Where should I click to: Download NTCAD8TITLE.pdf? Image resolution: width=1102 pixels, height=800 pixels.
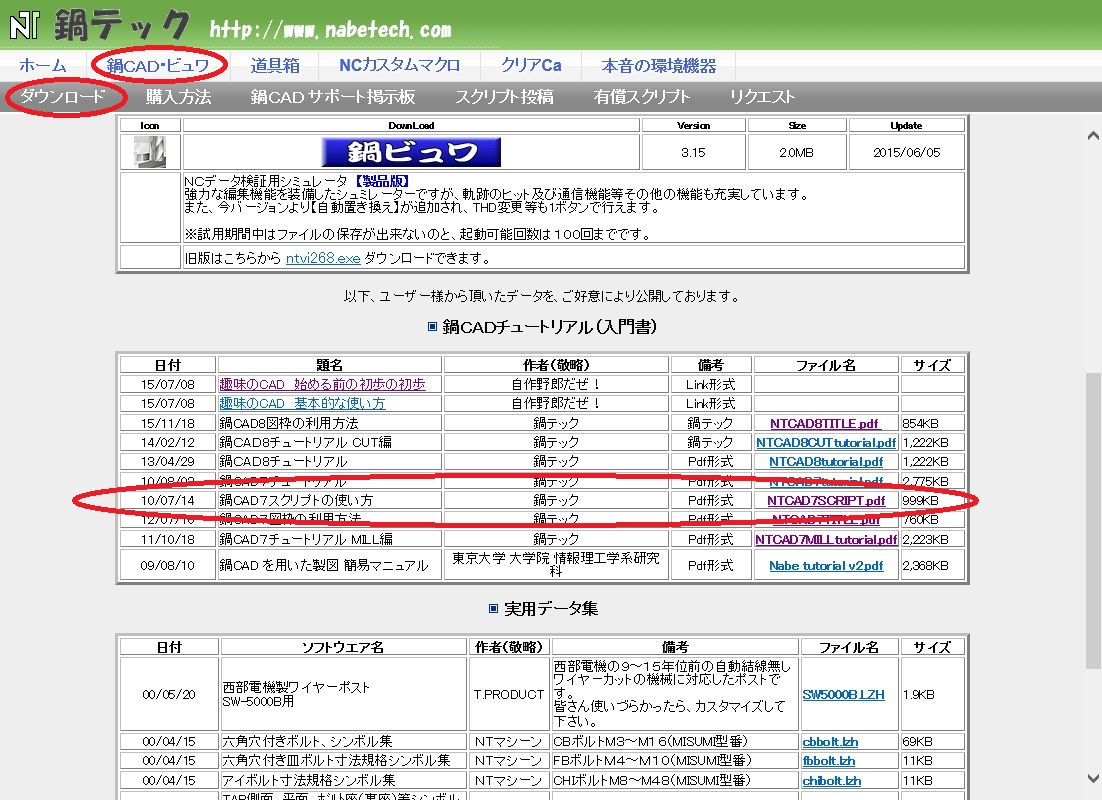click(x=825, y=423)
